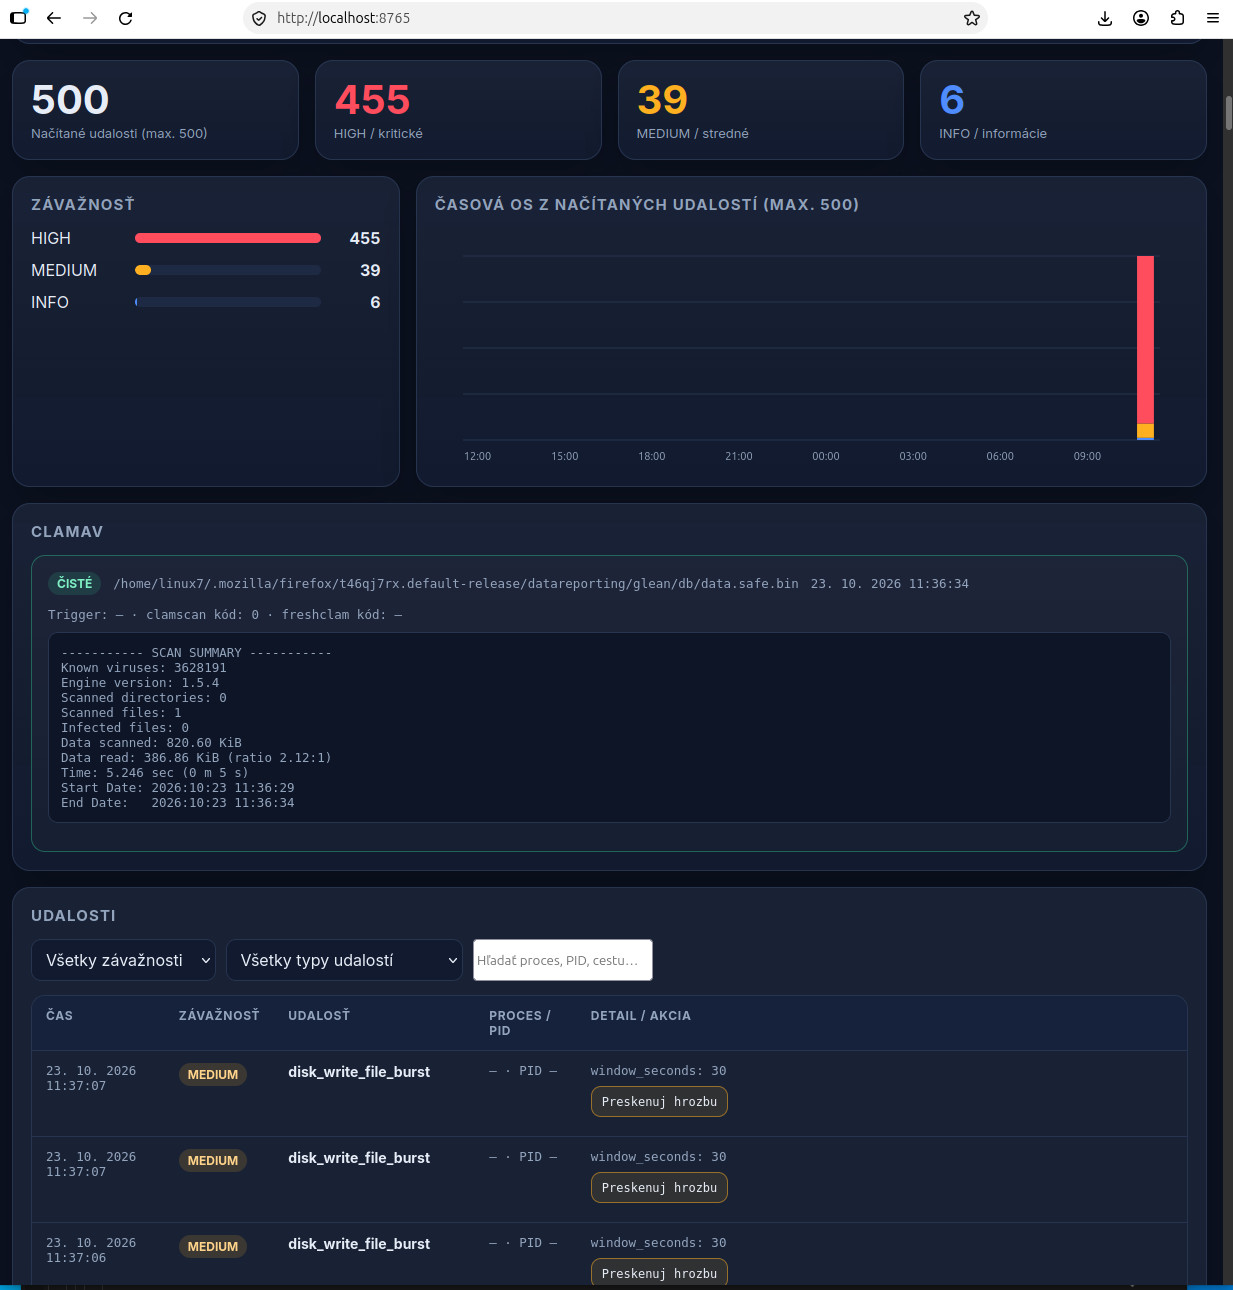Select the "Načítané udalosti (max. 500)" stat card
This screenshot has height=1290, width=1233.
[x=155, y=110]
